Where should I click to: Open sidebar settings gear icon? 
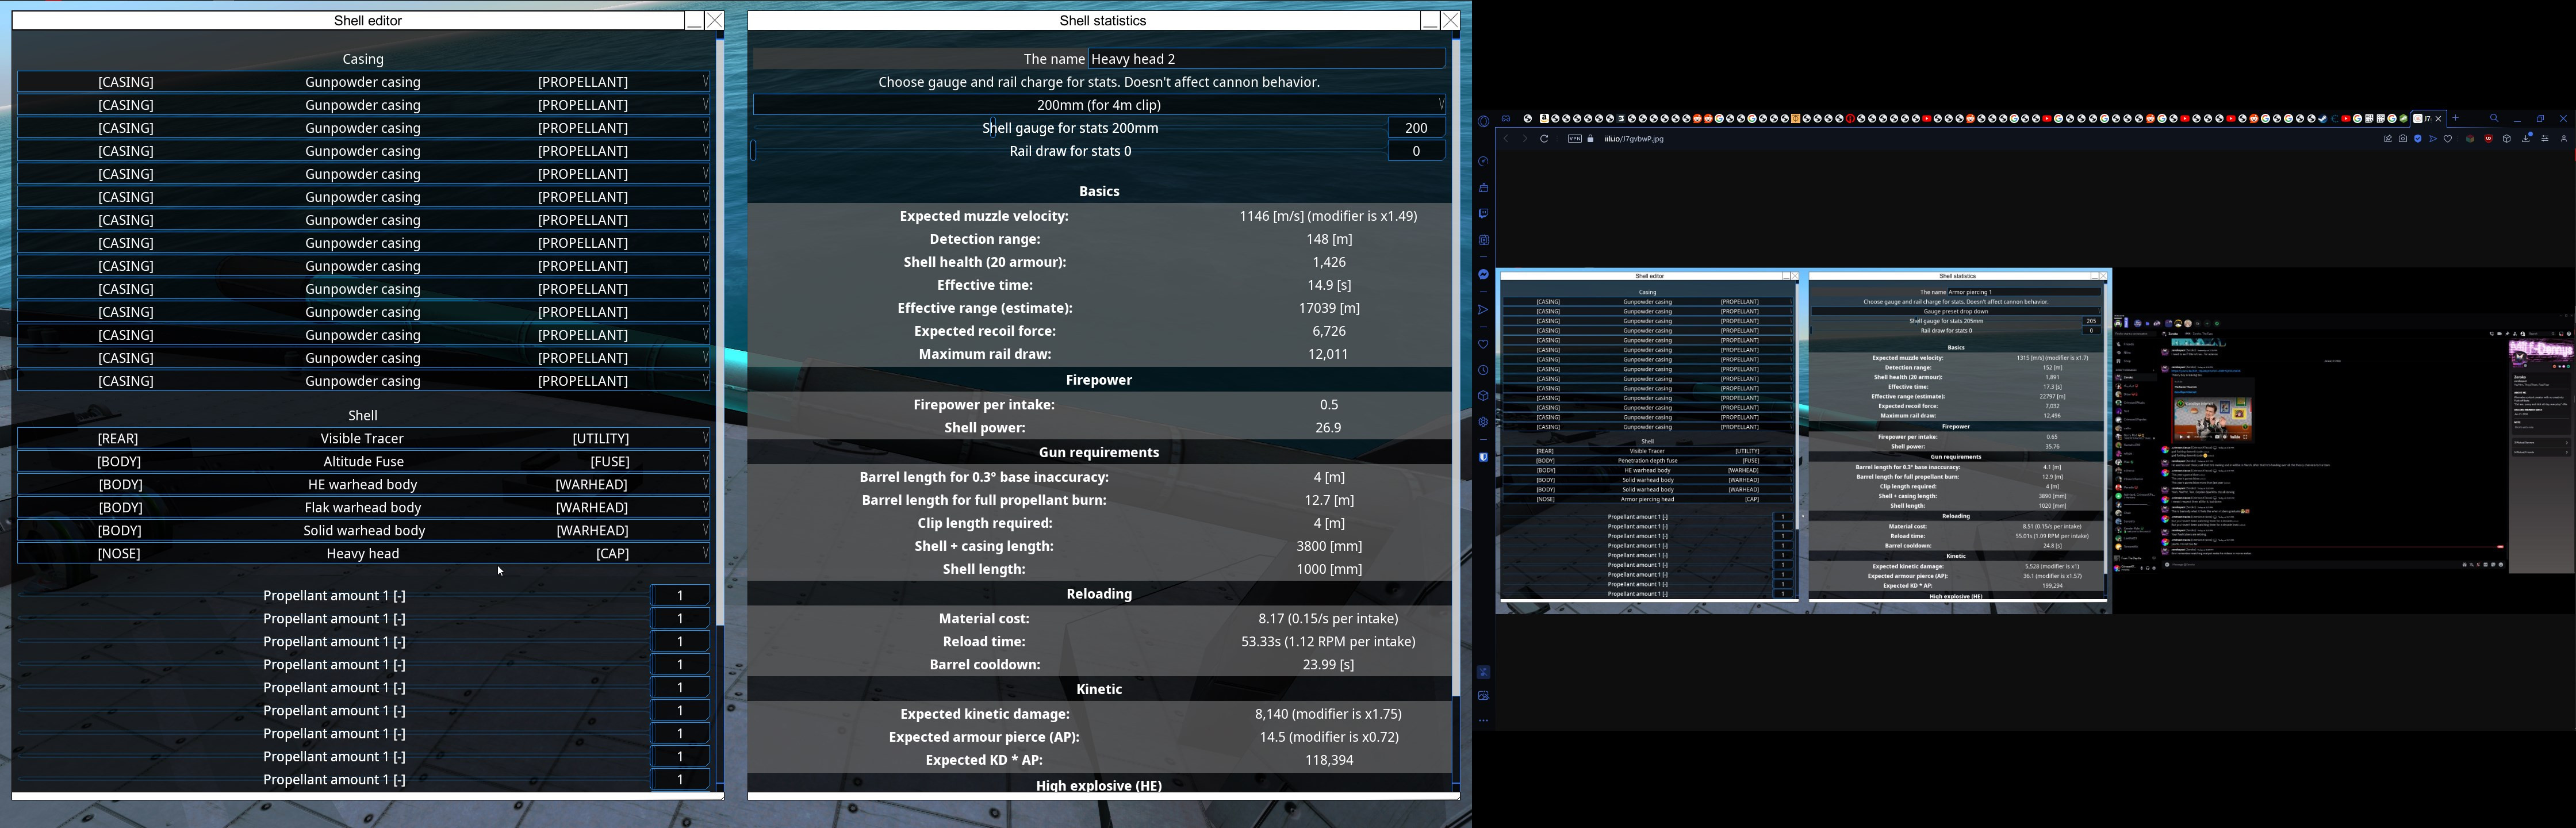[x=1483, y=422]
